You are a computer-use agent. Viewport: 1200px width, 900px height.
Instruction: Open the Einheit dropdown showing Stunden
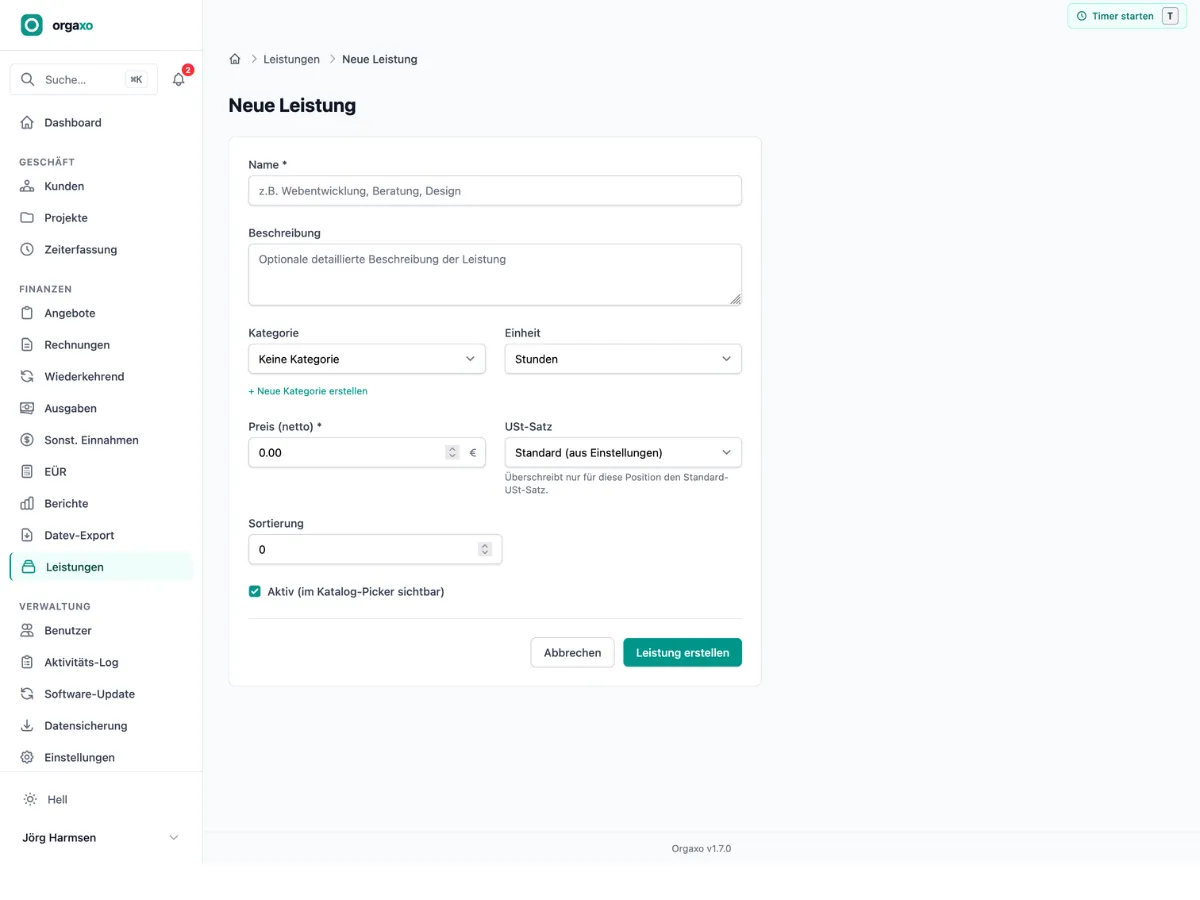point(623,359)
